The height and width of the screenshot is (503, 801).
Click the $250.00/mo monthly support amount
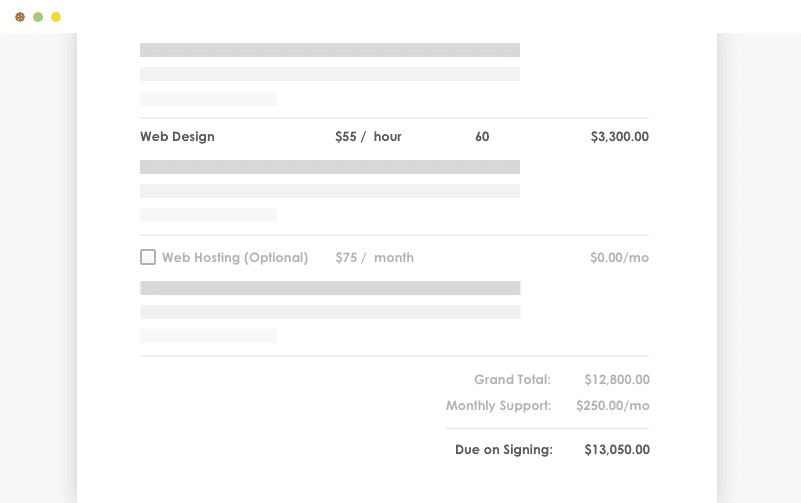click(x=613, y=406)
